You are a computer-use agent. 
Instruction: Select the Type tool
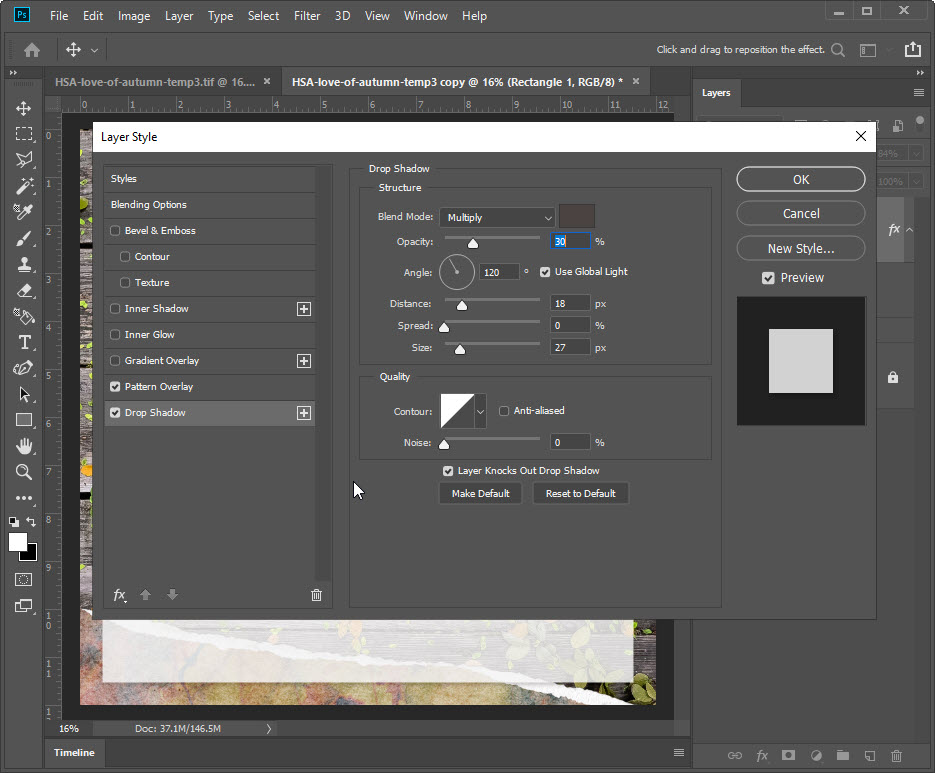(24, 342)
